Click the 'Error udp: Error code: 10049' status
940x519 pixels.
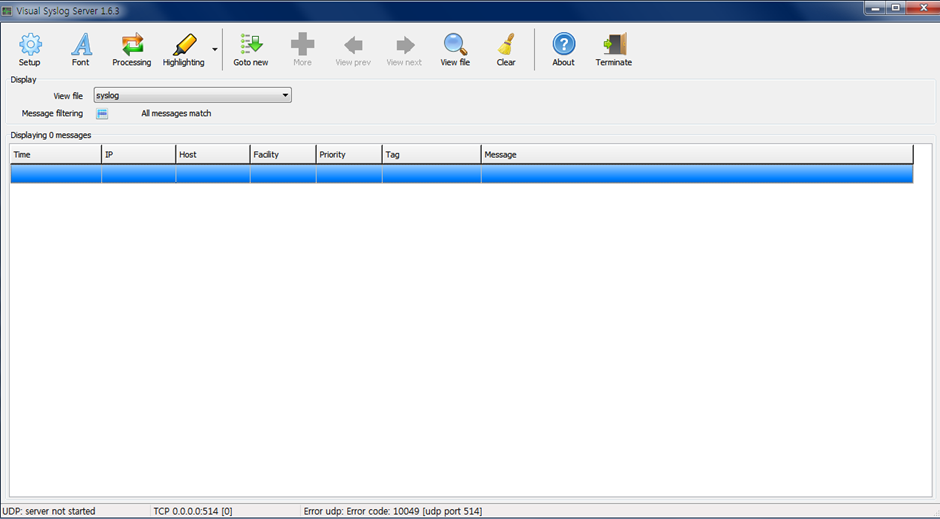(393, 511)
